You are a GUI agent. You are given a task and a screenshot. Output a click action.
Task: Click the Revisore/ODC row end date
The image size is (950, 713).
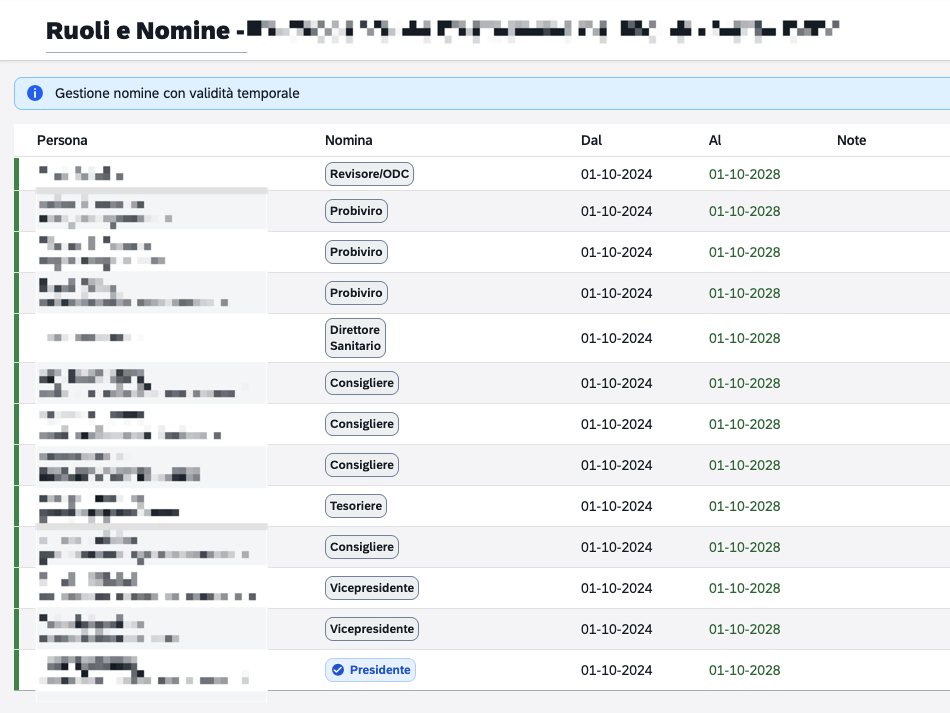coord(745,174)
